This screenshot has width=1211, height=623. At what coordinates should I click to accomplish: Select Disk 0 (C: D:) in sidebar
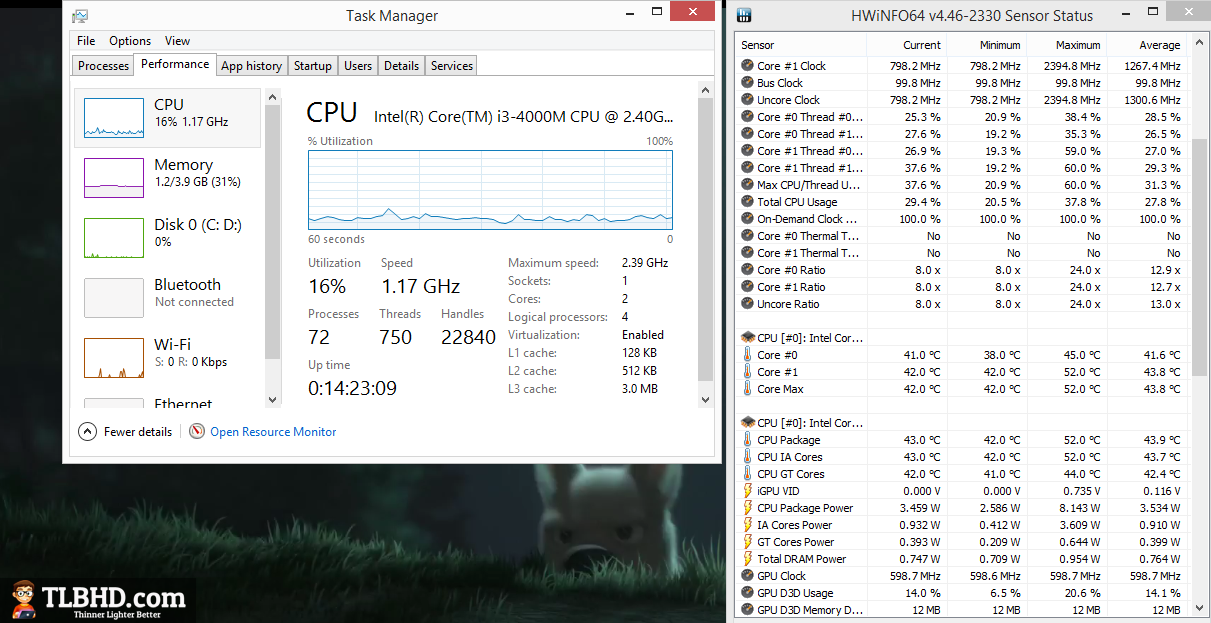click(167, 238)
